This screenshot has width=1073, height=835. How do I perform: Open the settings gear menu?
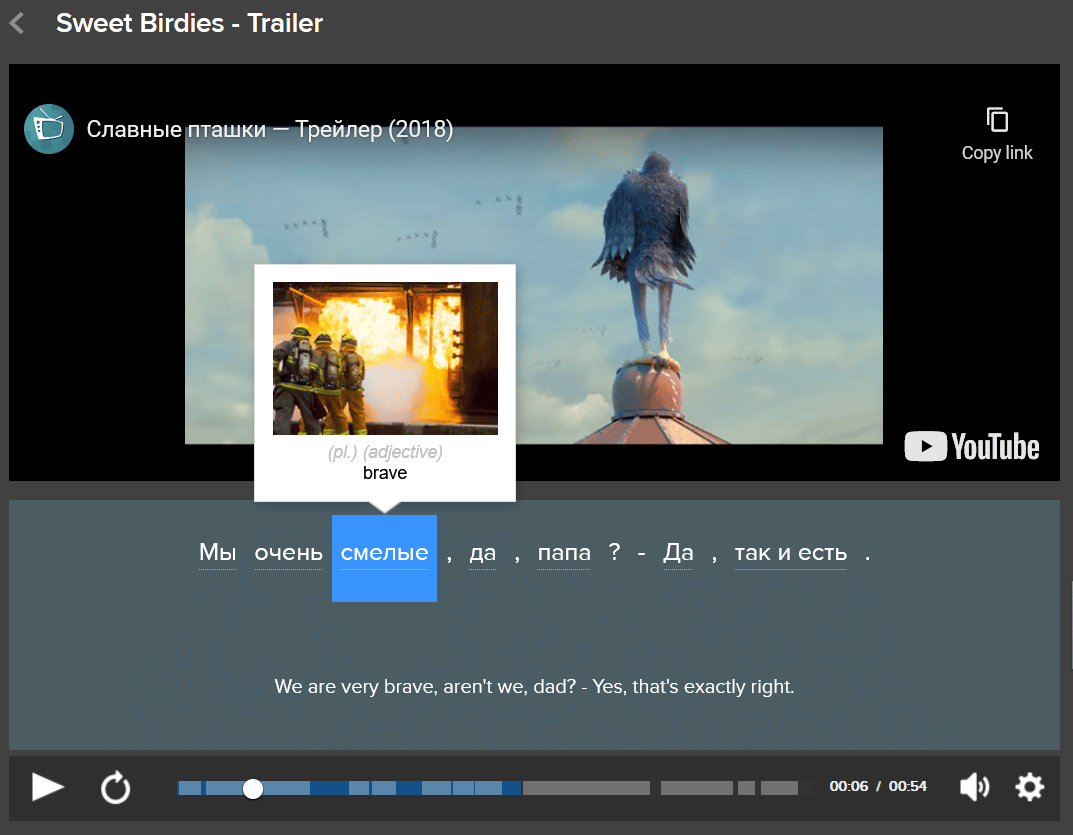pyautogui.click(x=1029, y=787)
